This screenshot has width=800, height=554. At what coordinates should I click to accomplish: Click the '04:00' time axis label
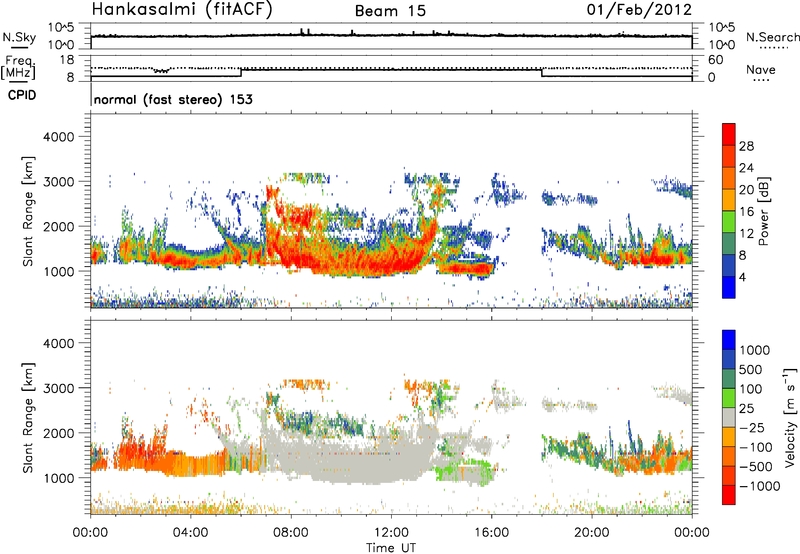190,533
